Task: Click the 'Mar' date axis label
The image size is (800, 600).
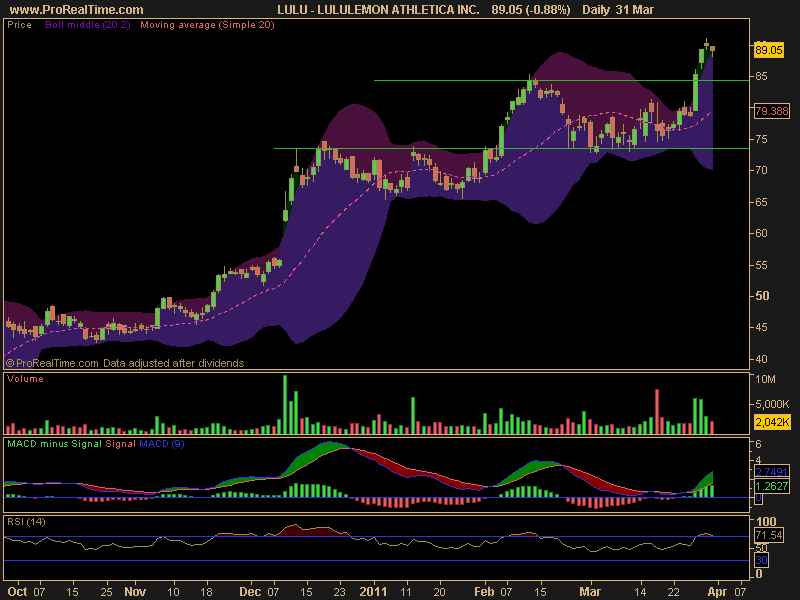Action: tap(590, 591)
